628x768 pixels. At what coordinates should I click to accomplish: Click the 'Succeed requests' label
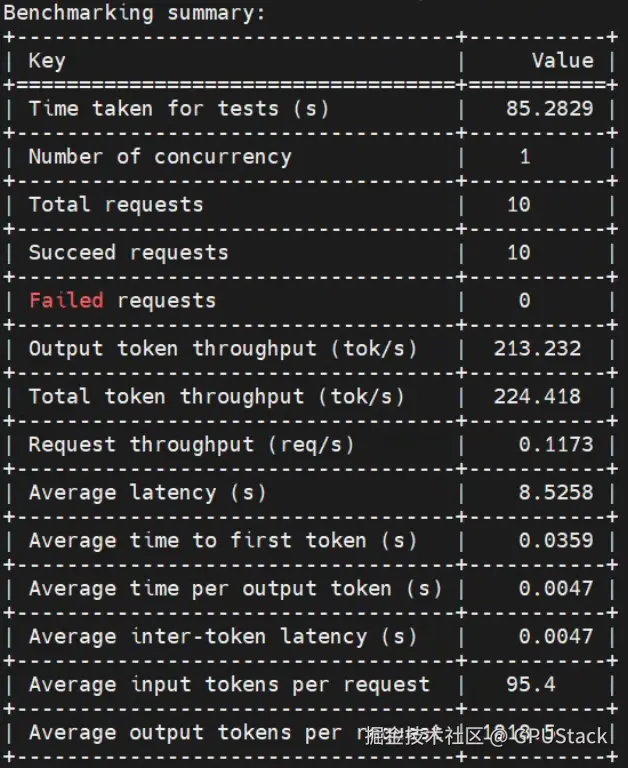coord(128,253)
